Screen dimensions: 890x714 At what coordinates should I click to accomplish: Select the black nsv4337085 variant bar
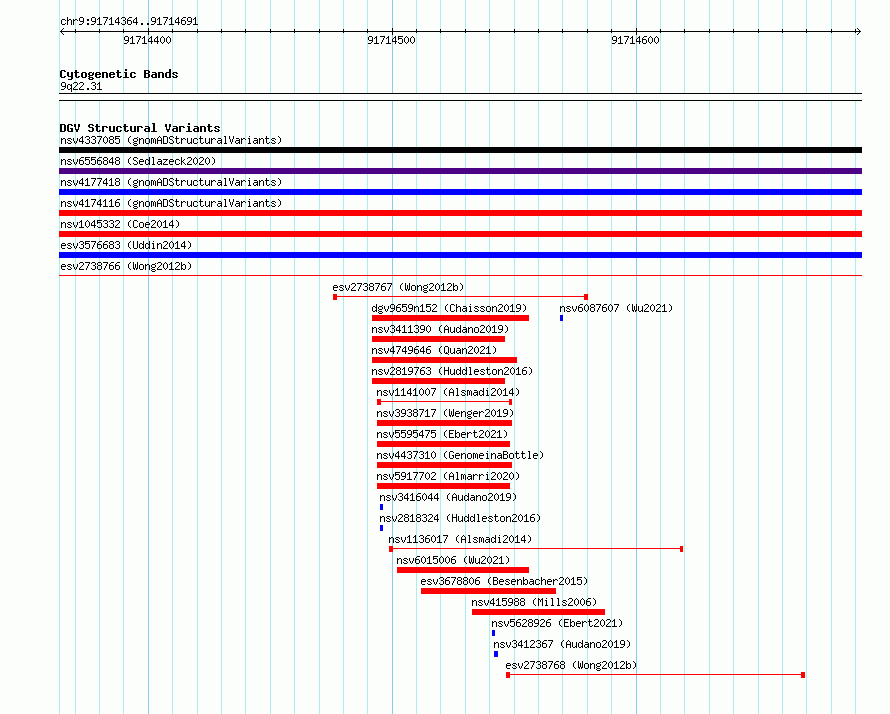coord(460,150)
